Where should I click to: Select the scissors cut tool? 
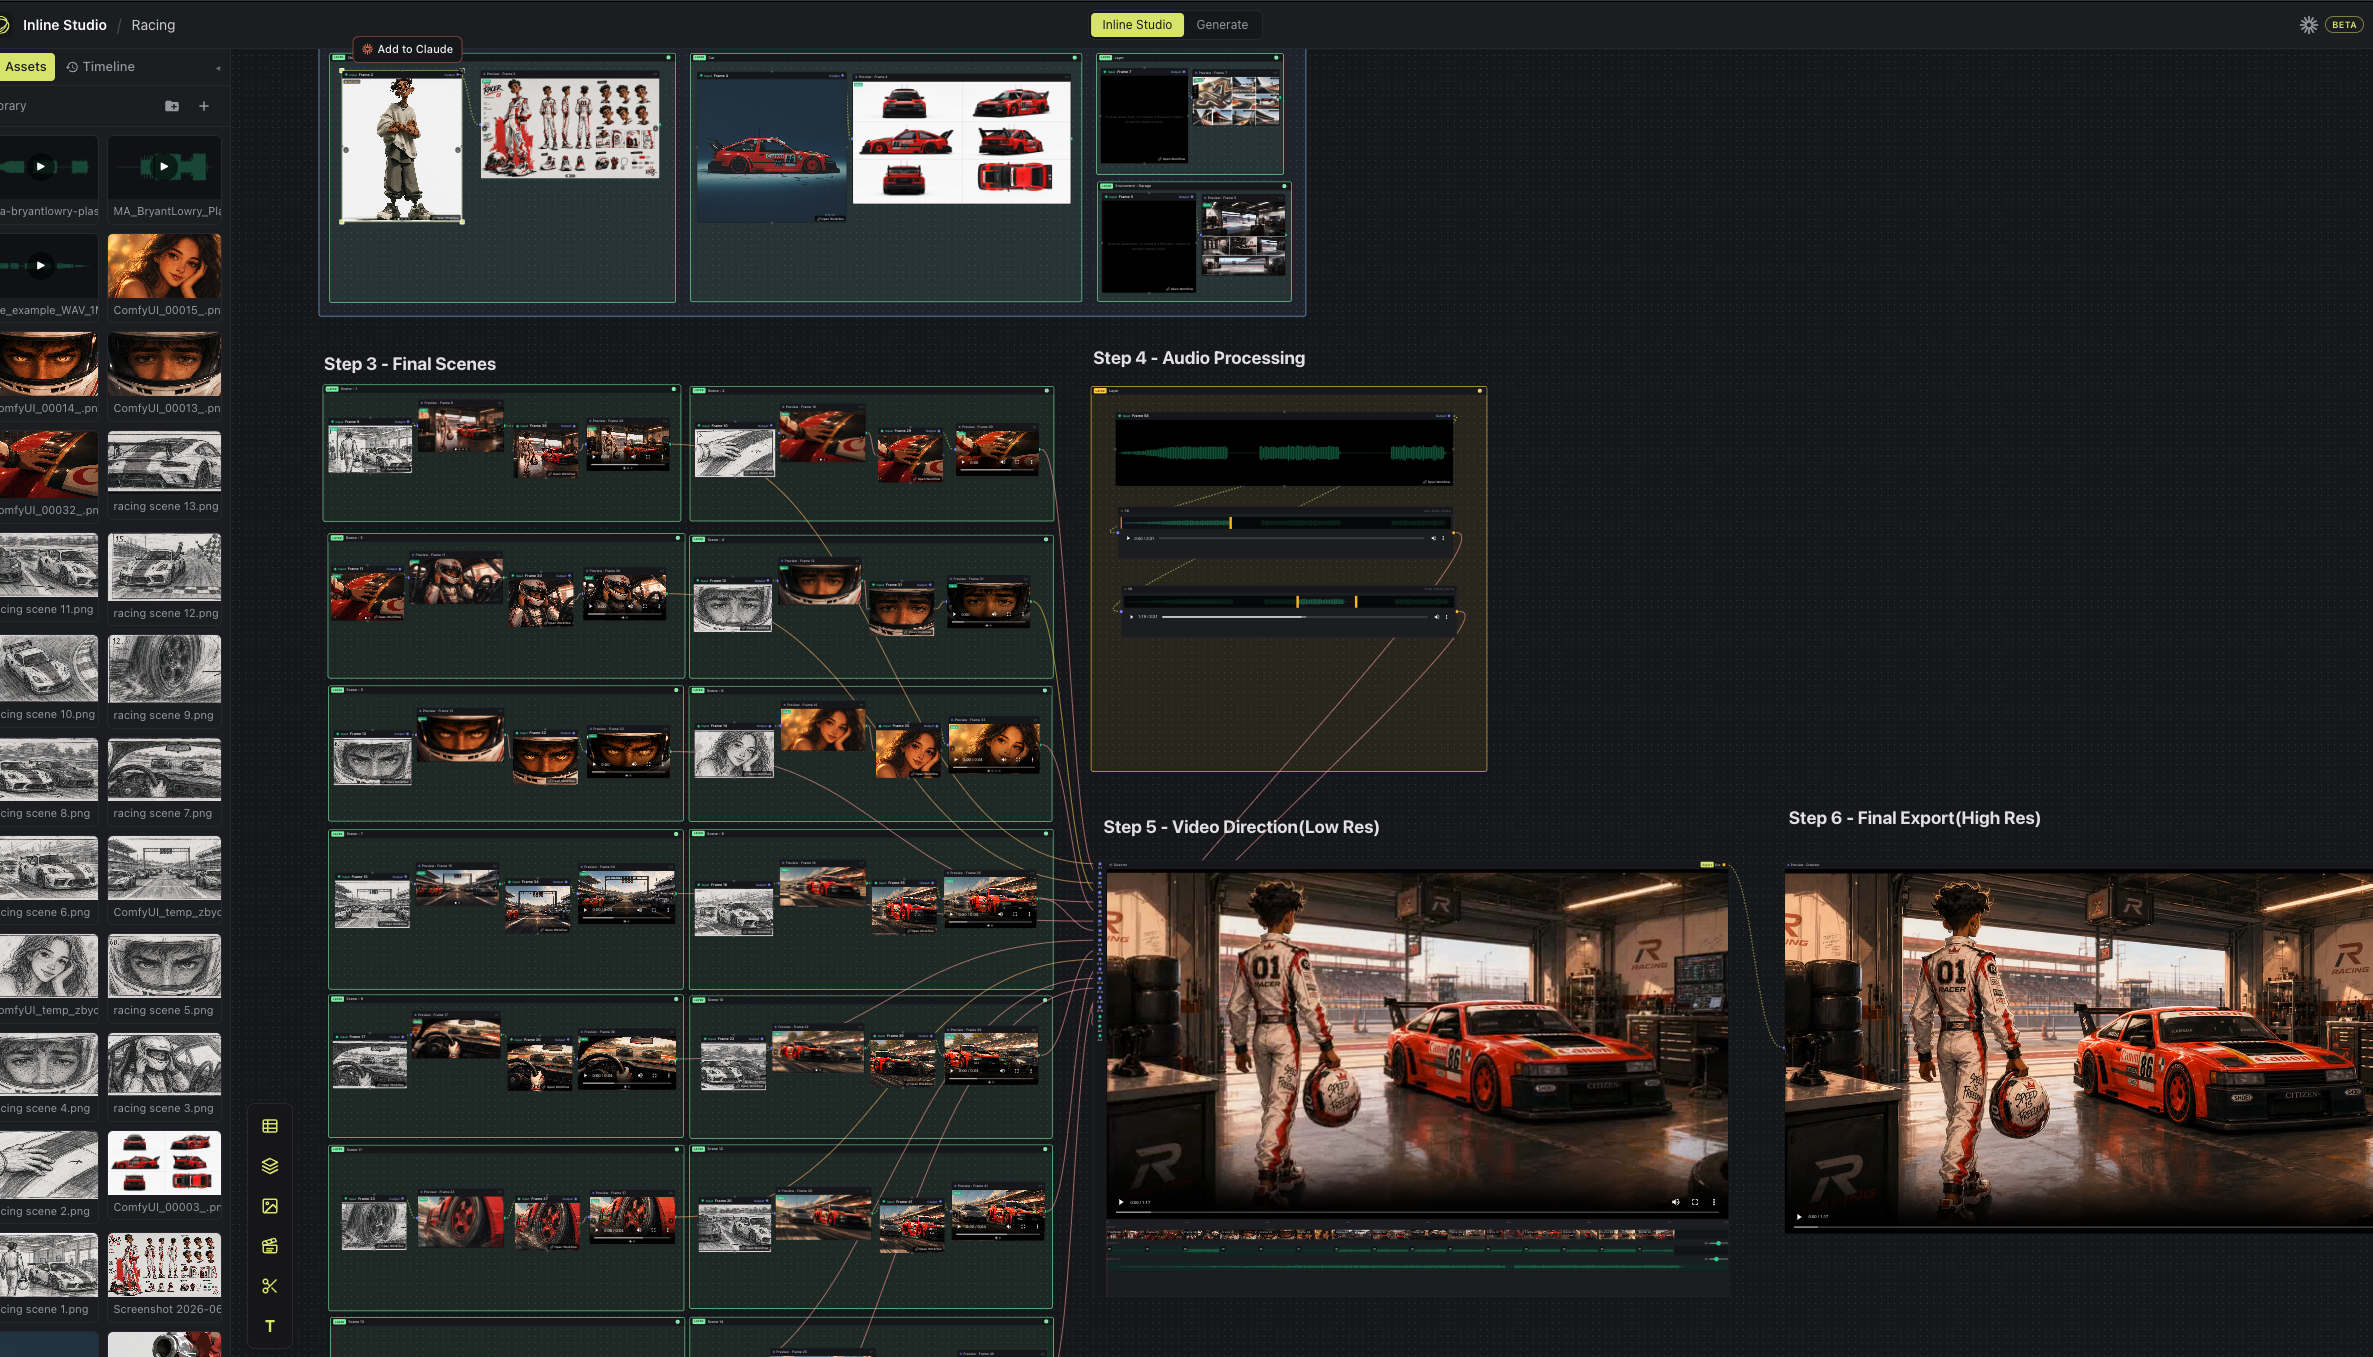[270, 1286]
